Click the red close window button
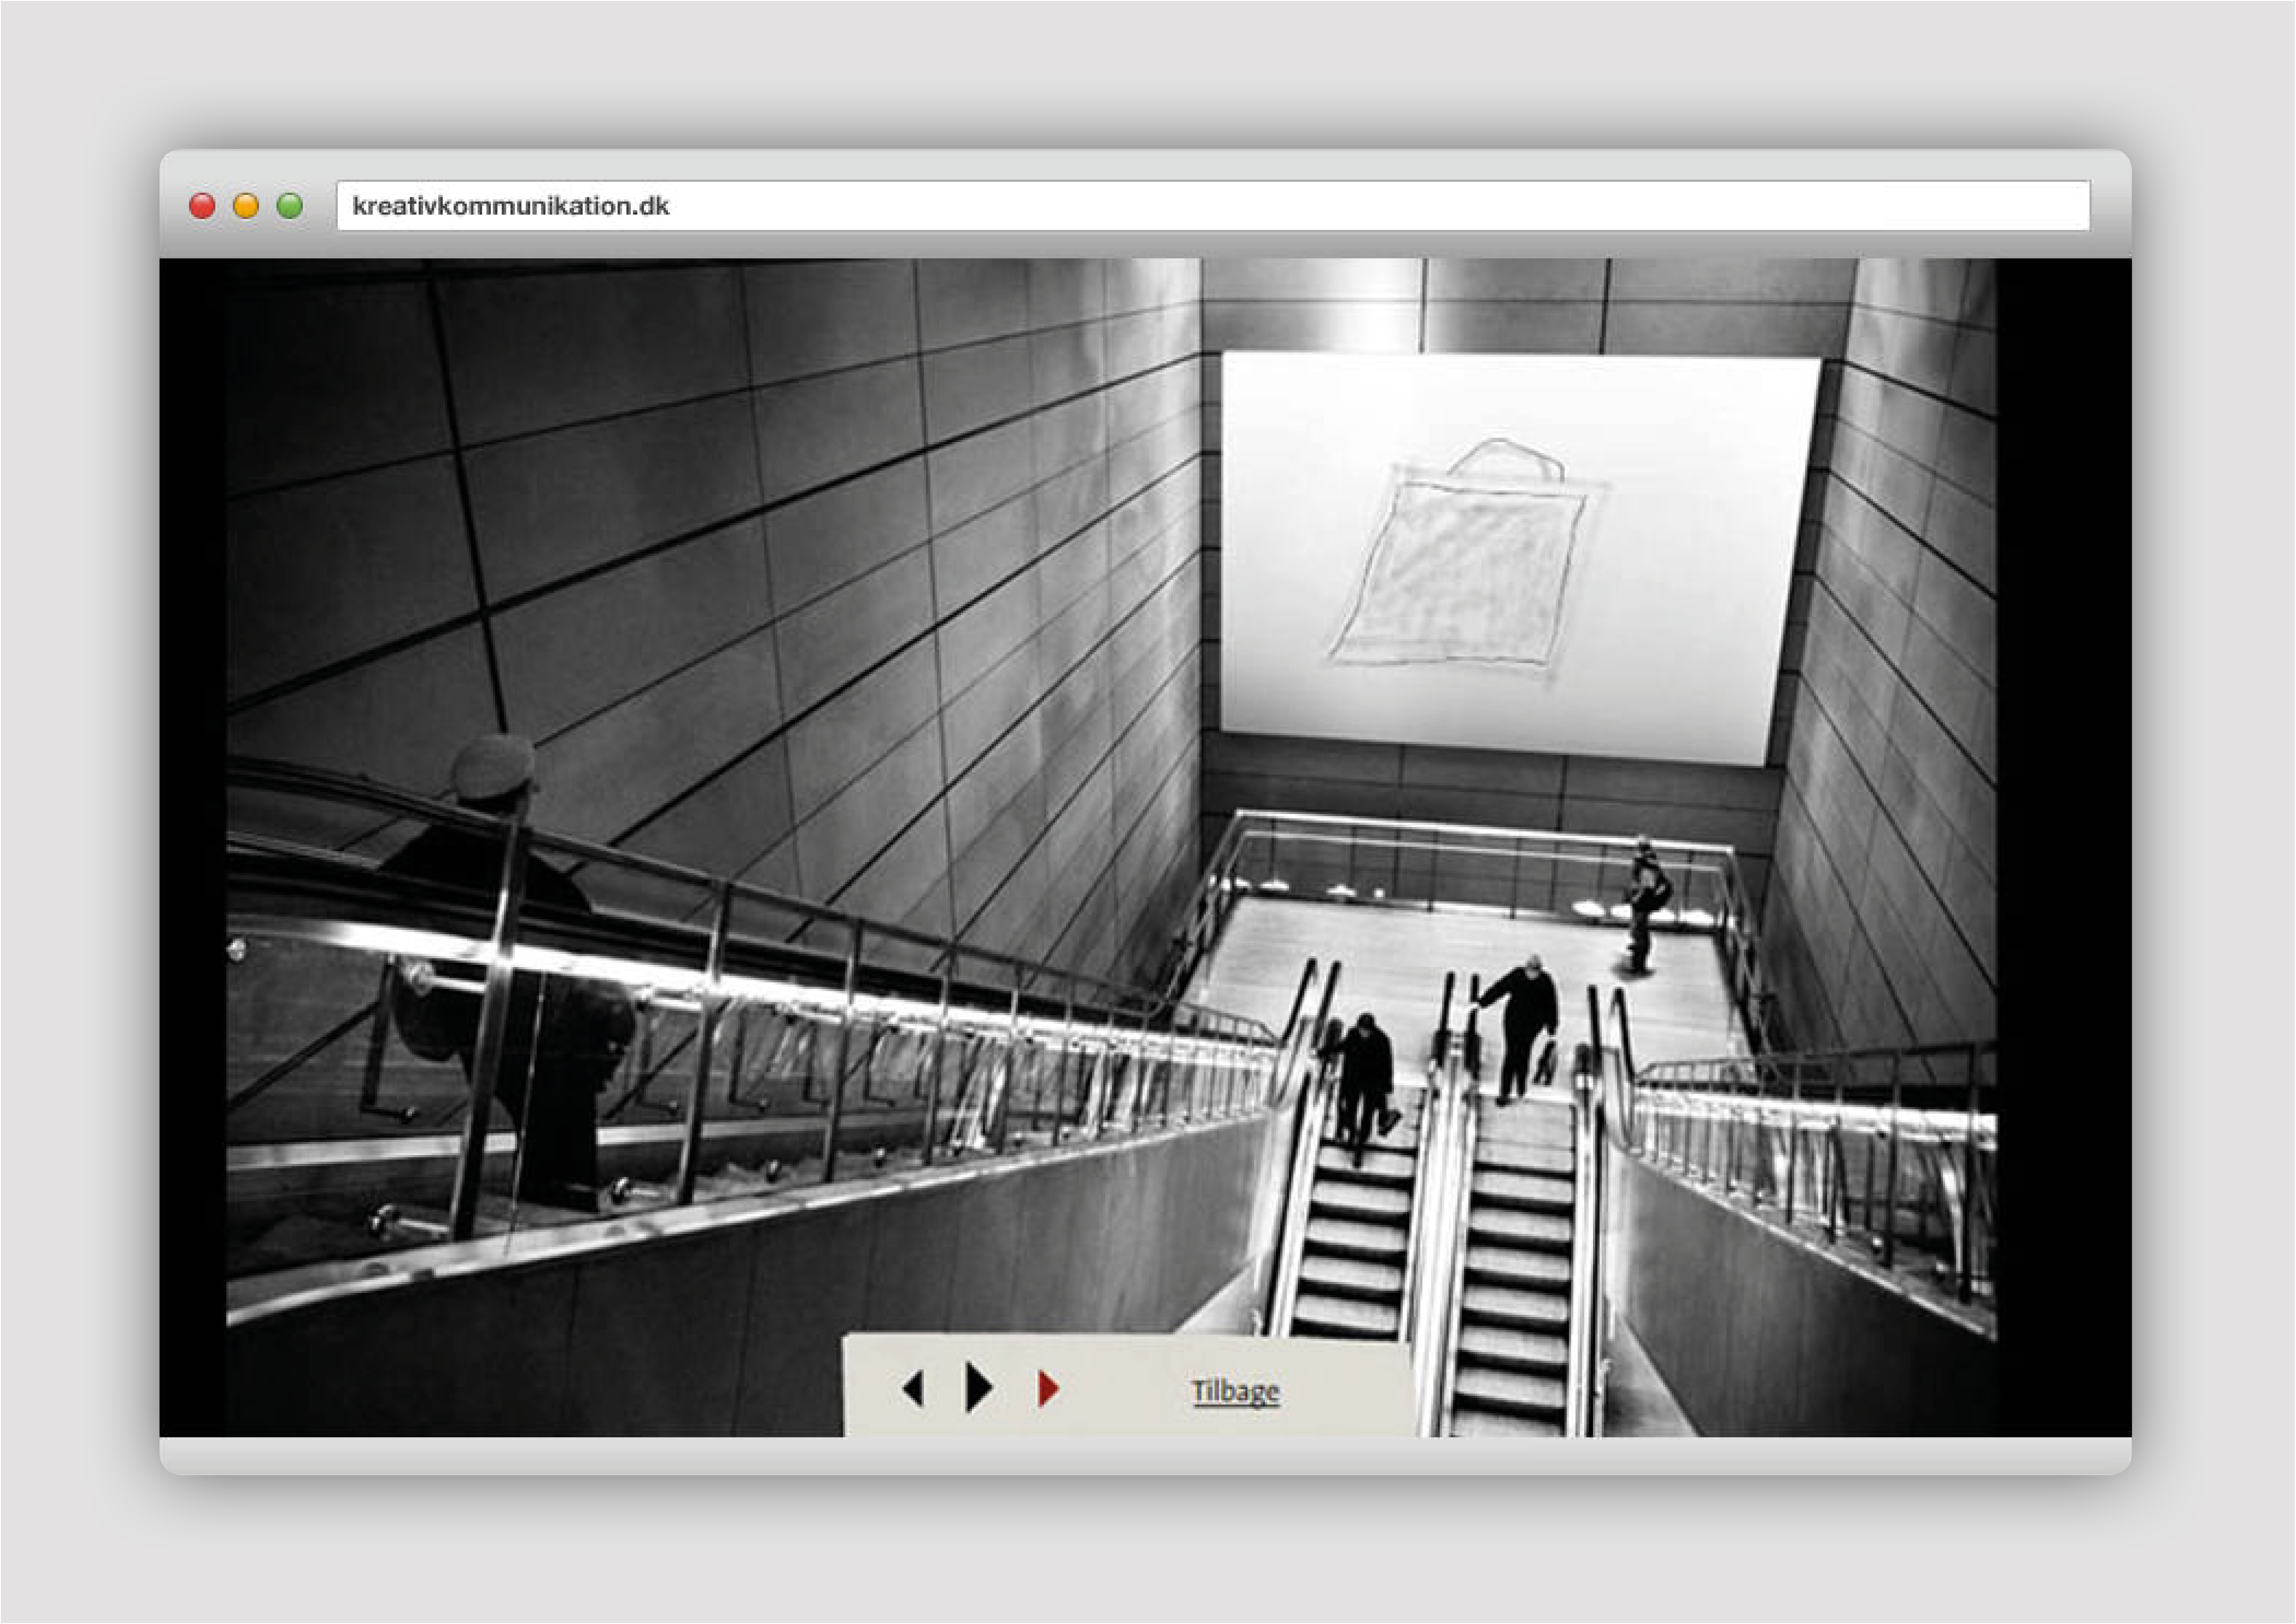Viewport: 2296px width, 1624px height. [202, 206]
